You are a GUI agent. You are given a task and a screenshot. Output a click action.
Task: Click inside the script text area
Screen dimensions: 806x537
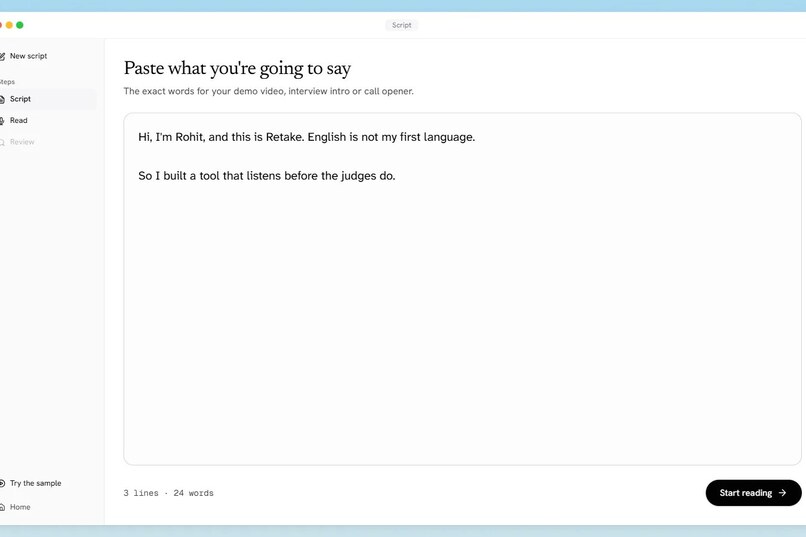click(462, 289)
